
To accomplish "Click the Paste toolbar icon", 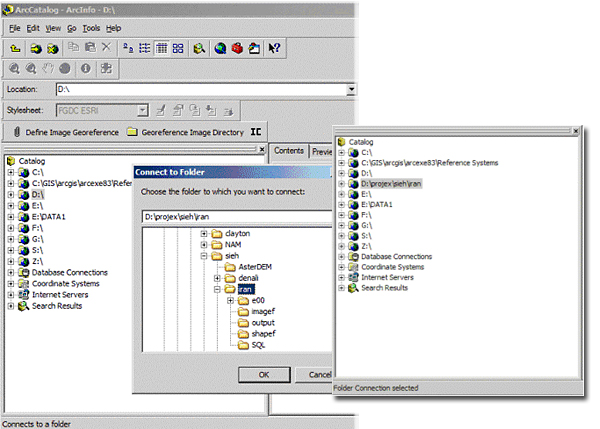I will point(90,47).
